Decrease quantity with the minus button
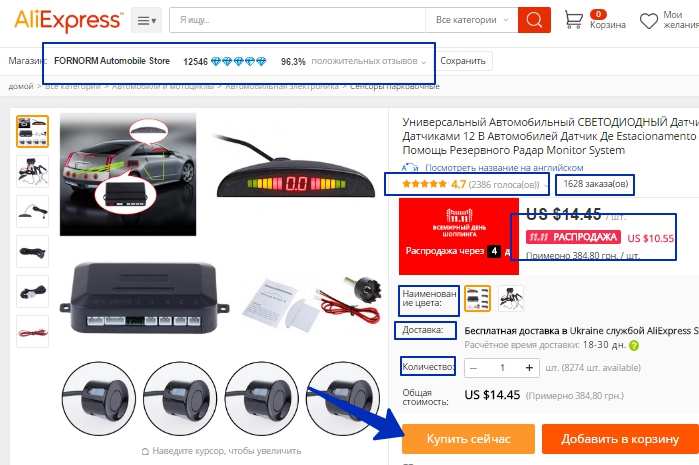The height and width of the screenshot is (465, 699). coord(474,368)
